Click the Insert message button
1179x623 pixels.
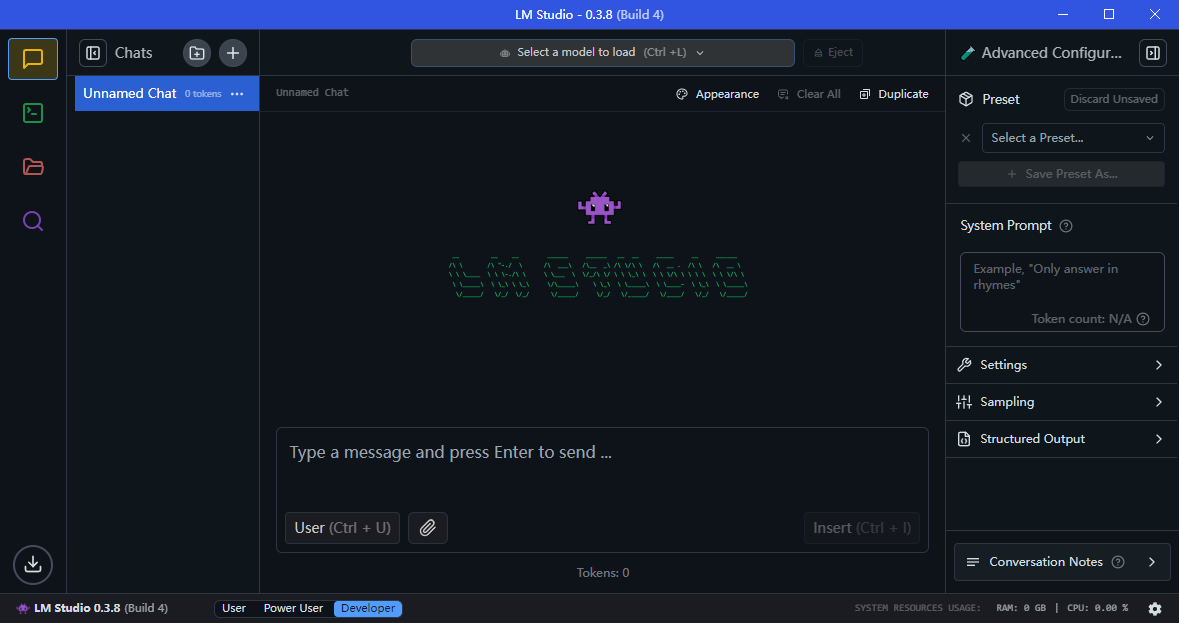point(862,528)
